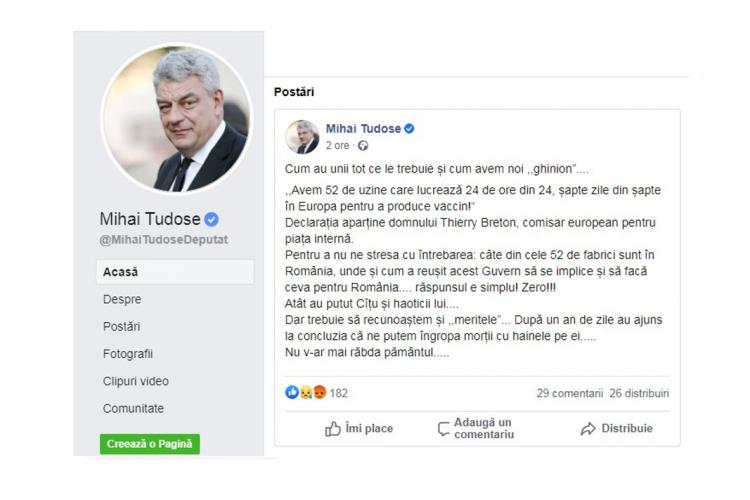Click the verified badge under profile photo

tap(211, 220)
